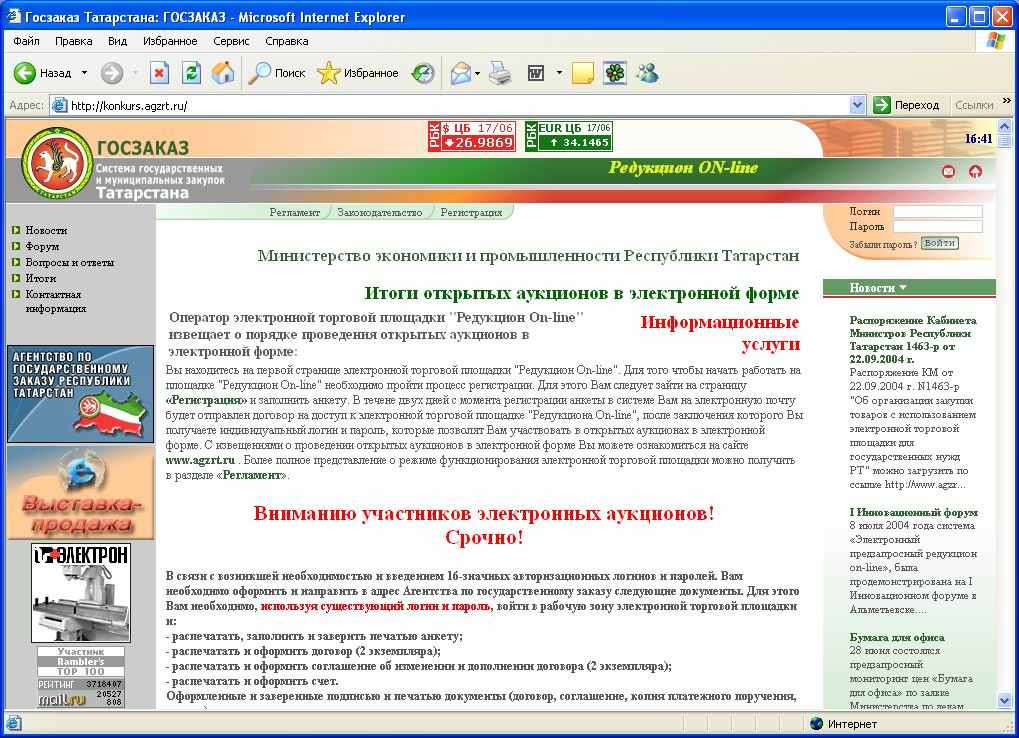Click the Forward arrow icon

click(112, 73)
